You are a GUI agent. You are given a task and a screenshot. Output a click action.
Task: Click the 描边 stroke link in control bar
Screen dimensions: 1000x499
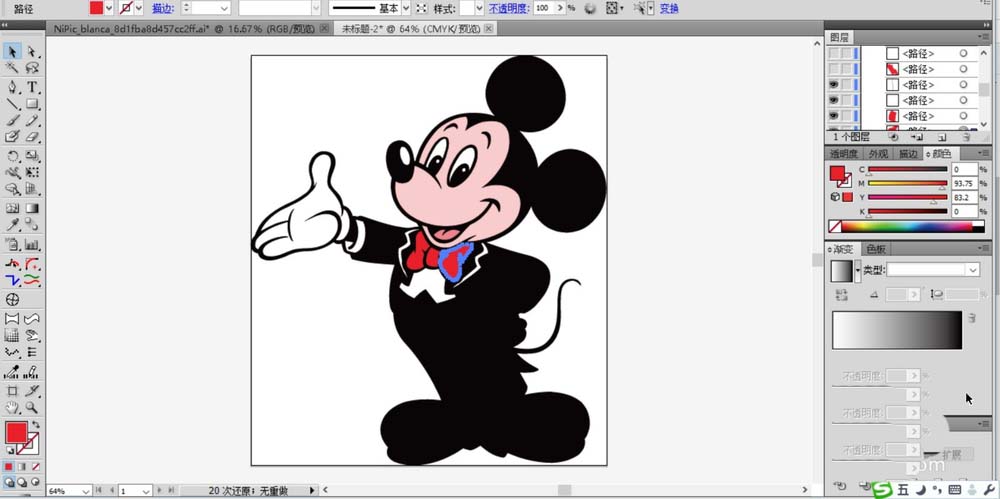pos(163,8)
